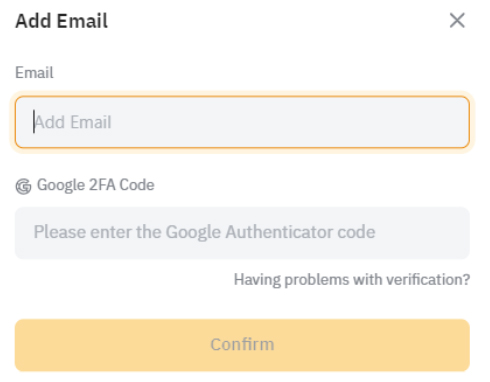Viewport: 490px width, 382px height.
Task: Click the Add Email placeholder text
Action: tap(73, 122)
